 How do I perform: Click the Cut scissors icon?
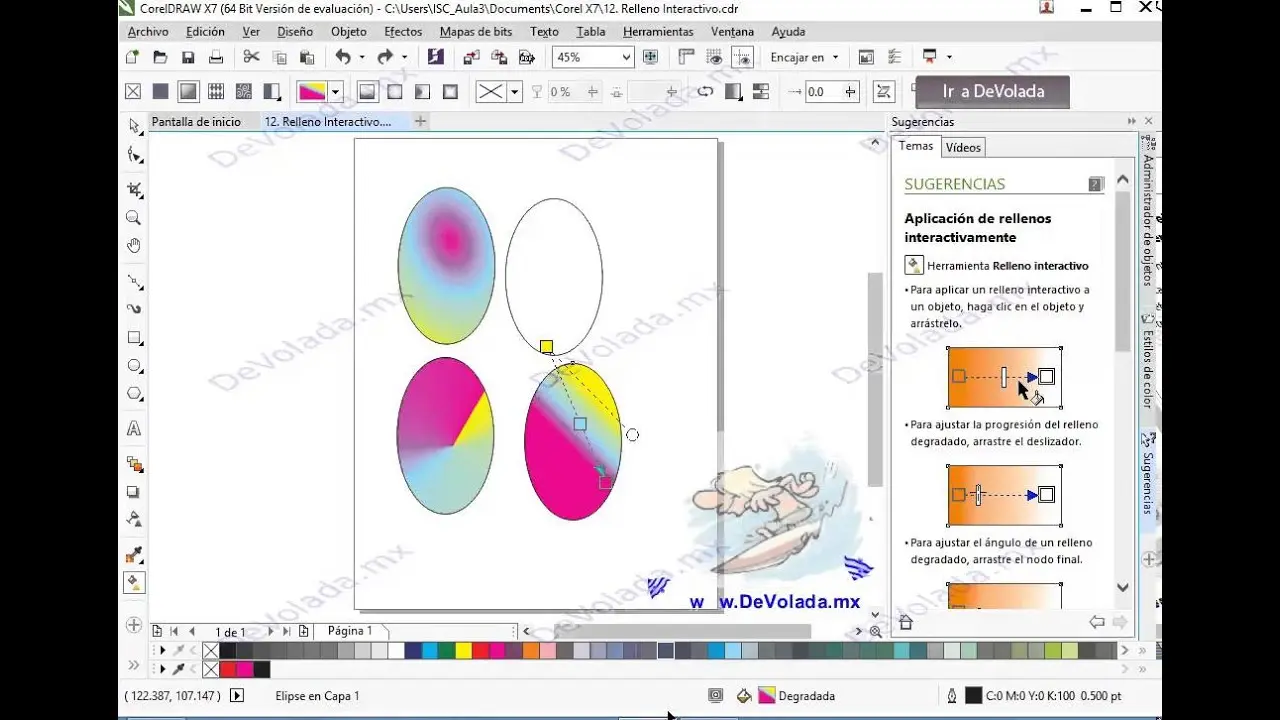[x=251, y=57]
